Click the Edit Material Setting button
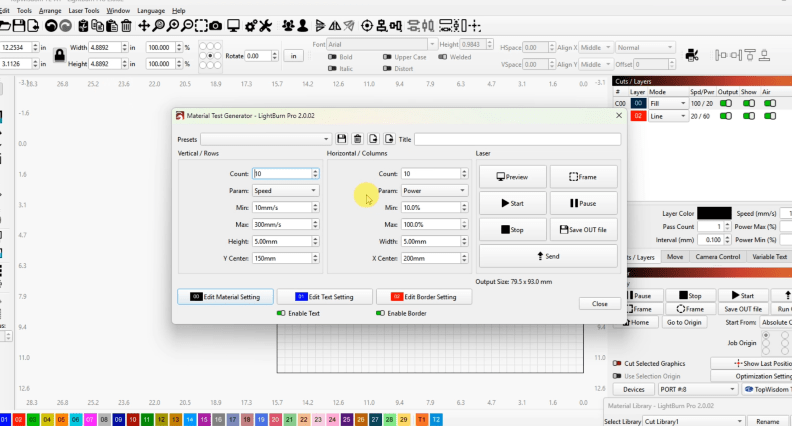The width and height of the screenshot is (792, 426). (224, 297)
